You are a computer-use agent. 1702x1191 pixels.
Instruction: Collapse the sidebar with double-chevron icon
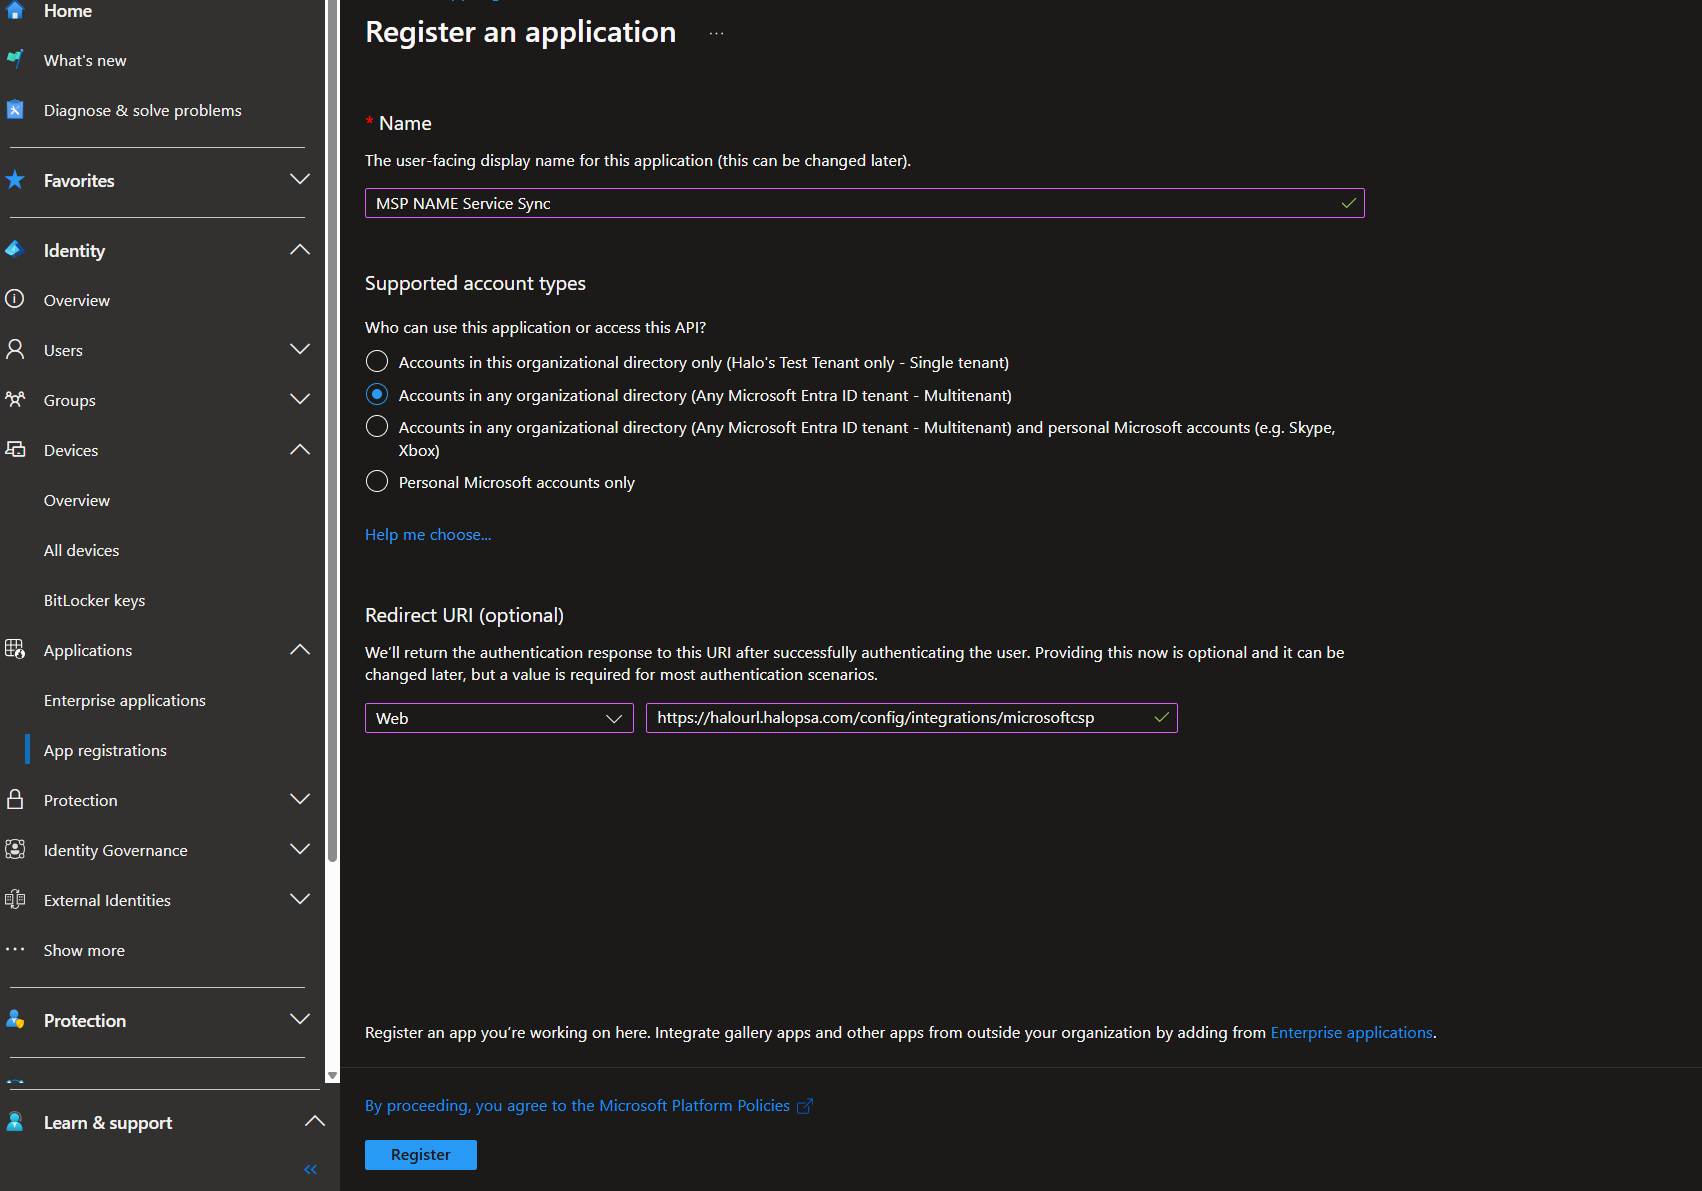coord(310,1169)
